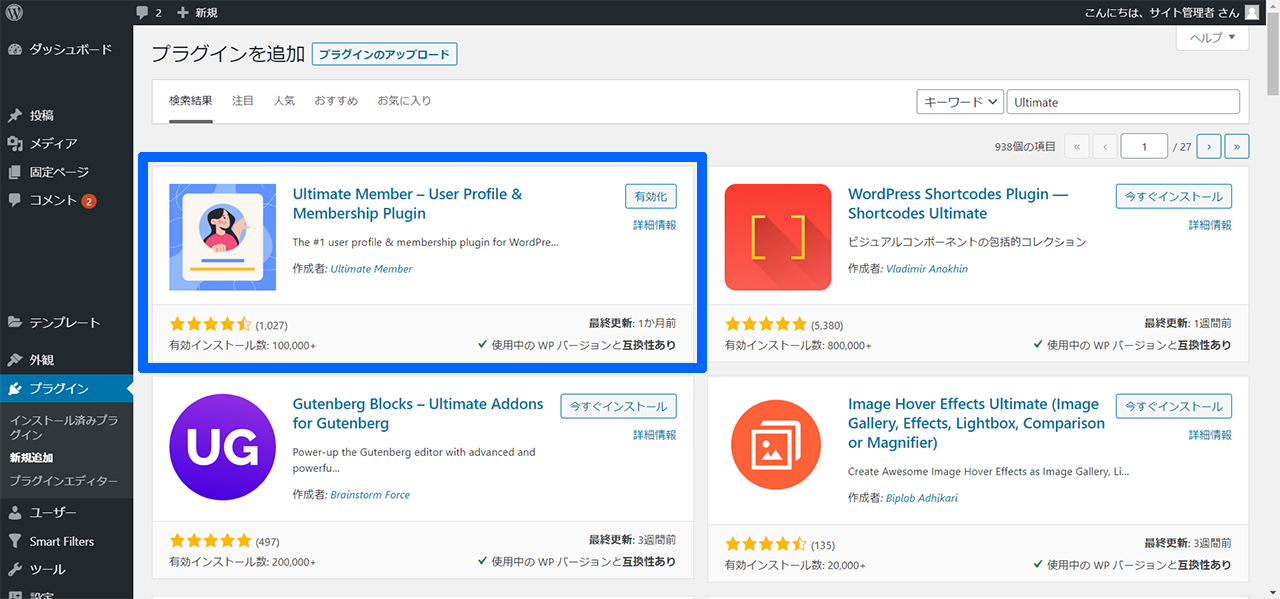This screenshot has height=599, width=1280.
Task: Switch to the お気に入り tab
Action: (404, 101)
